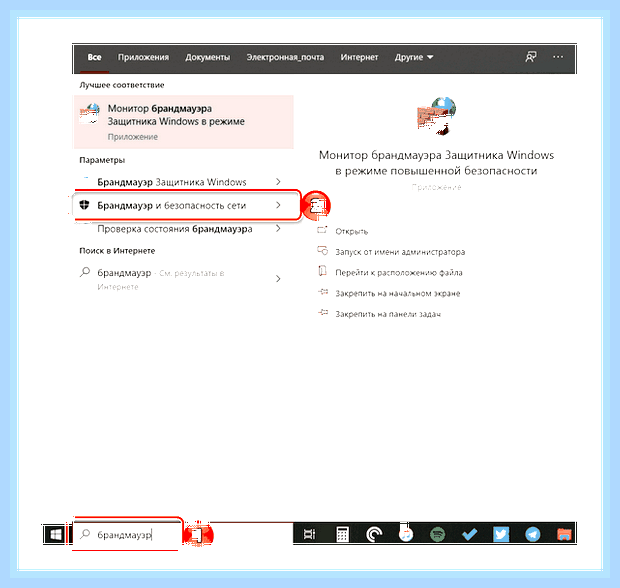Expand the Другие dropdown
This screenshot has height=588, width=620.
[x=414, y=57]
